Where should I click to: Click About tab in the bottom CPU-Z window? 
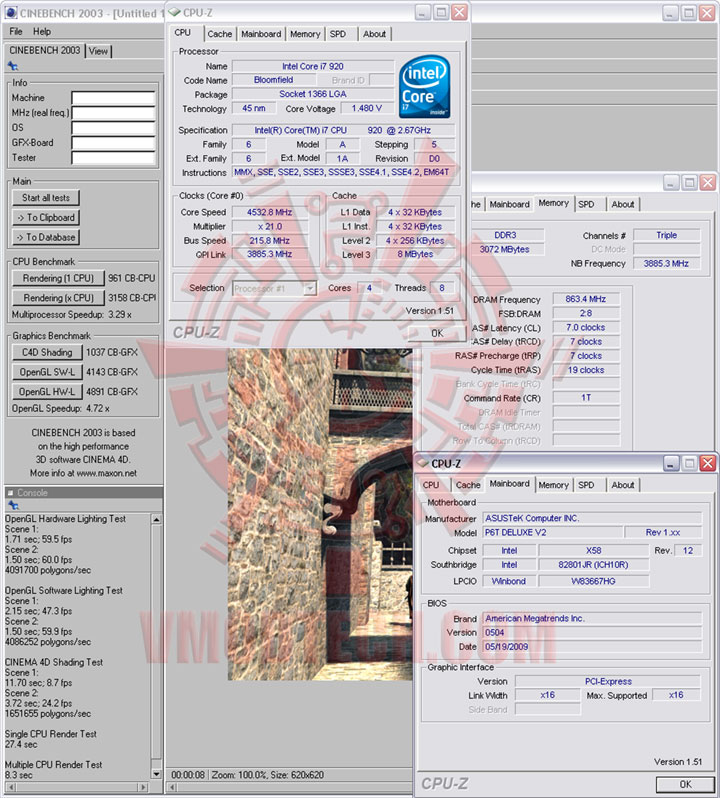[623, 485]
